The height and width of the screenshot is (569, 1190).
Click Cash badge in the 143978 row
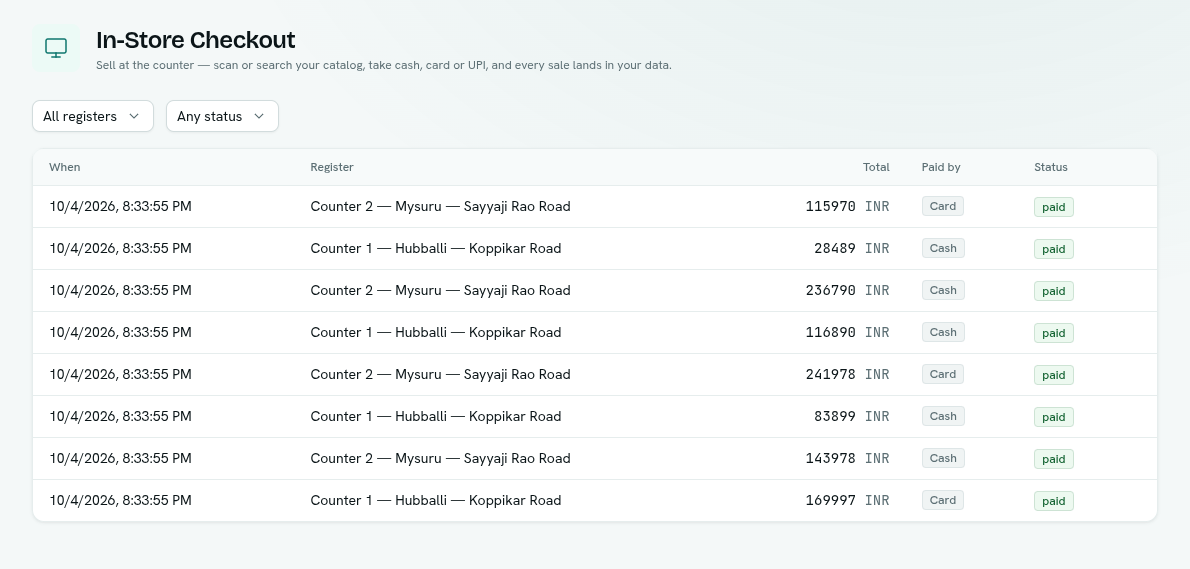click(943, 458)
